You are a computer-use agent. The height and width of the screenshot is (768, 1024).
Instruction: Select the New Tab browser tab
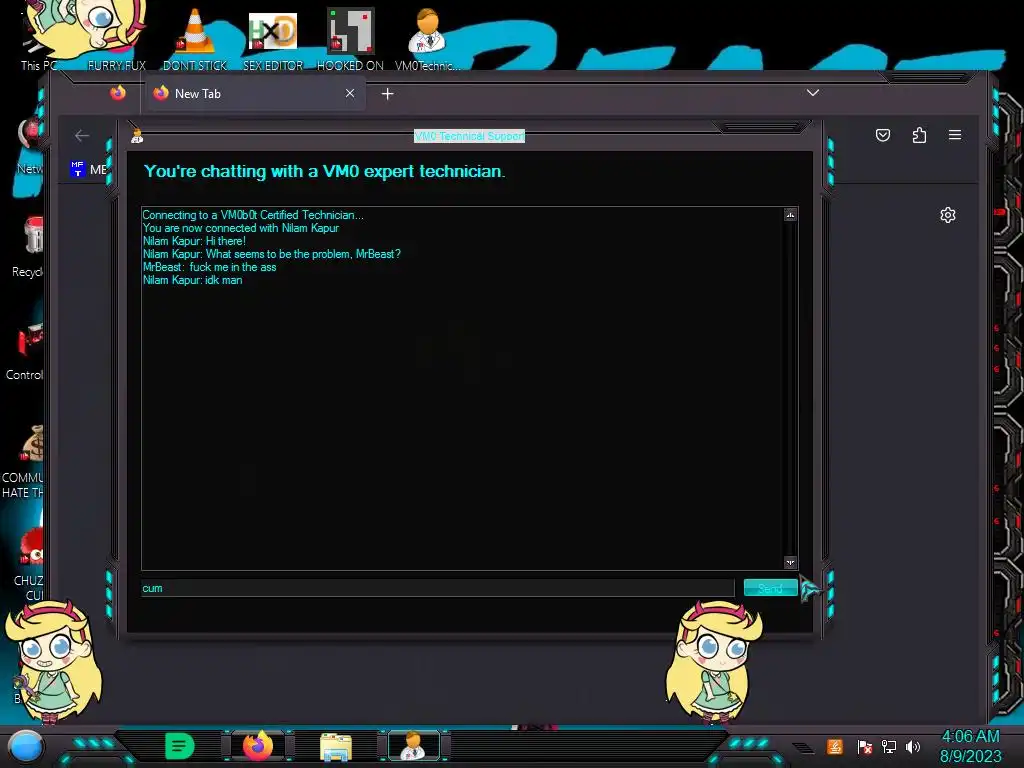(255, 93)
